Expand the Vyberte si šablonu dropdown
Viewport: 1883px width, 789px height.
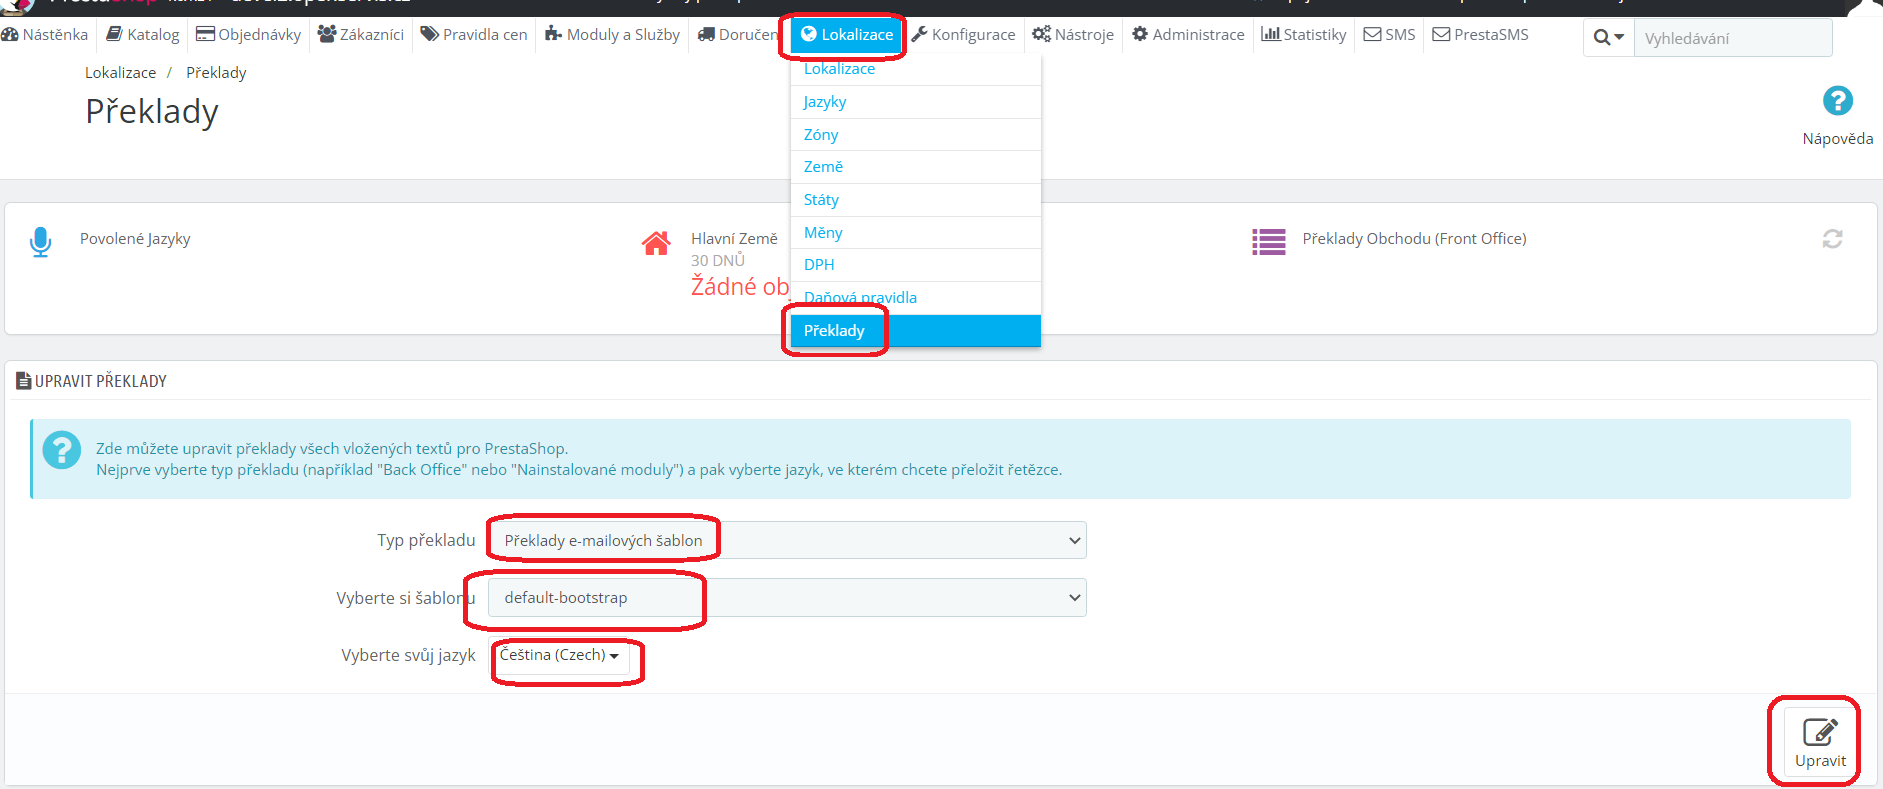[x=786, y=598]
